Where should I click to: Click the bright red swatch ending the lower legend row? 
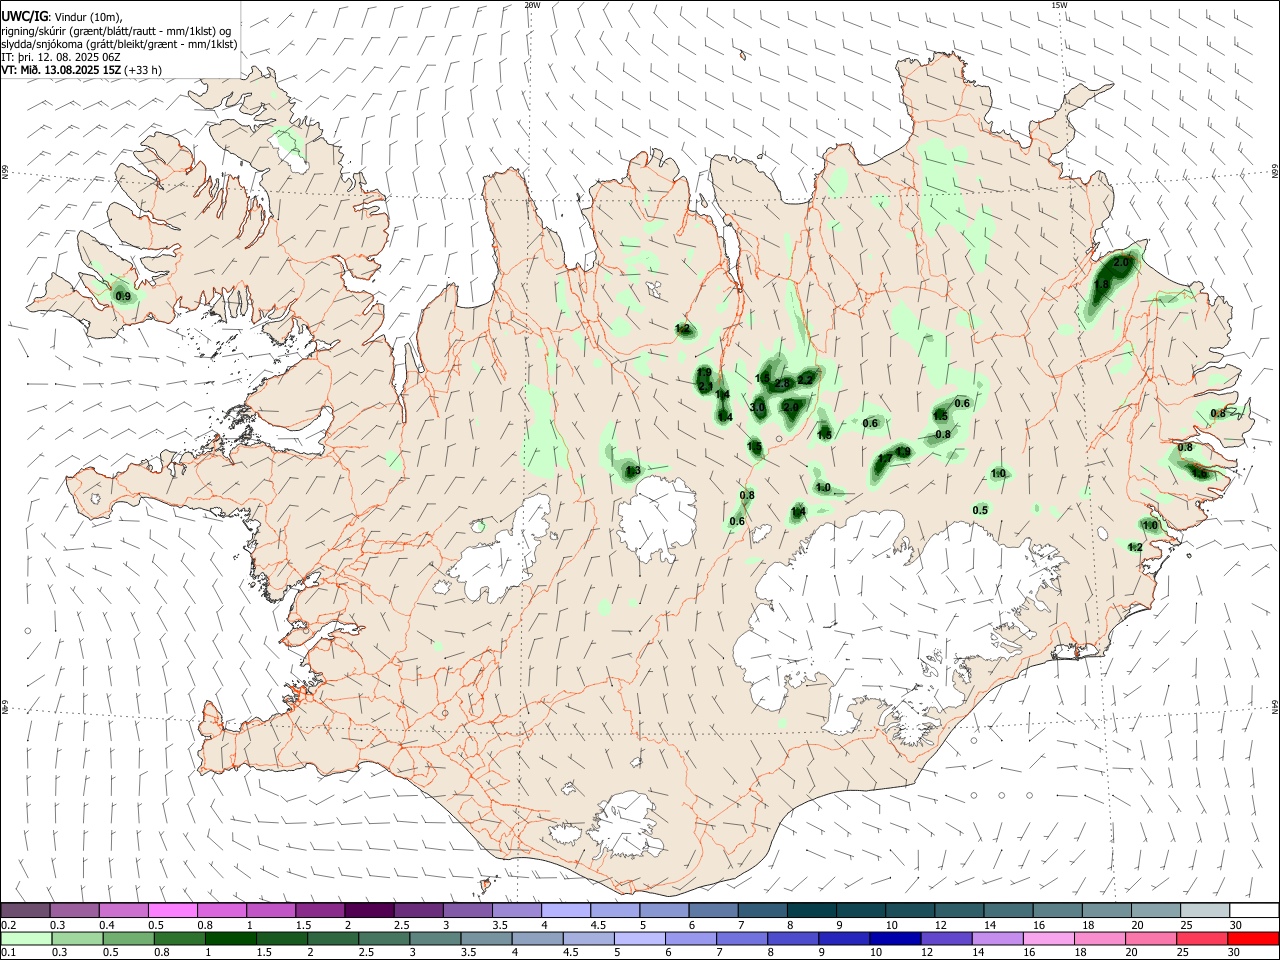coord(1252,939)
